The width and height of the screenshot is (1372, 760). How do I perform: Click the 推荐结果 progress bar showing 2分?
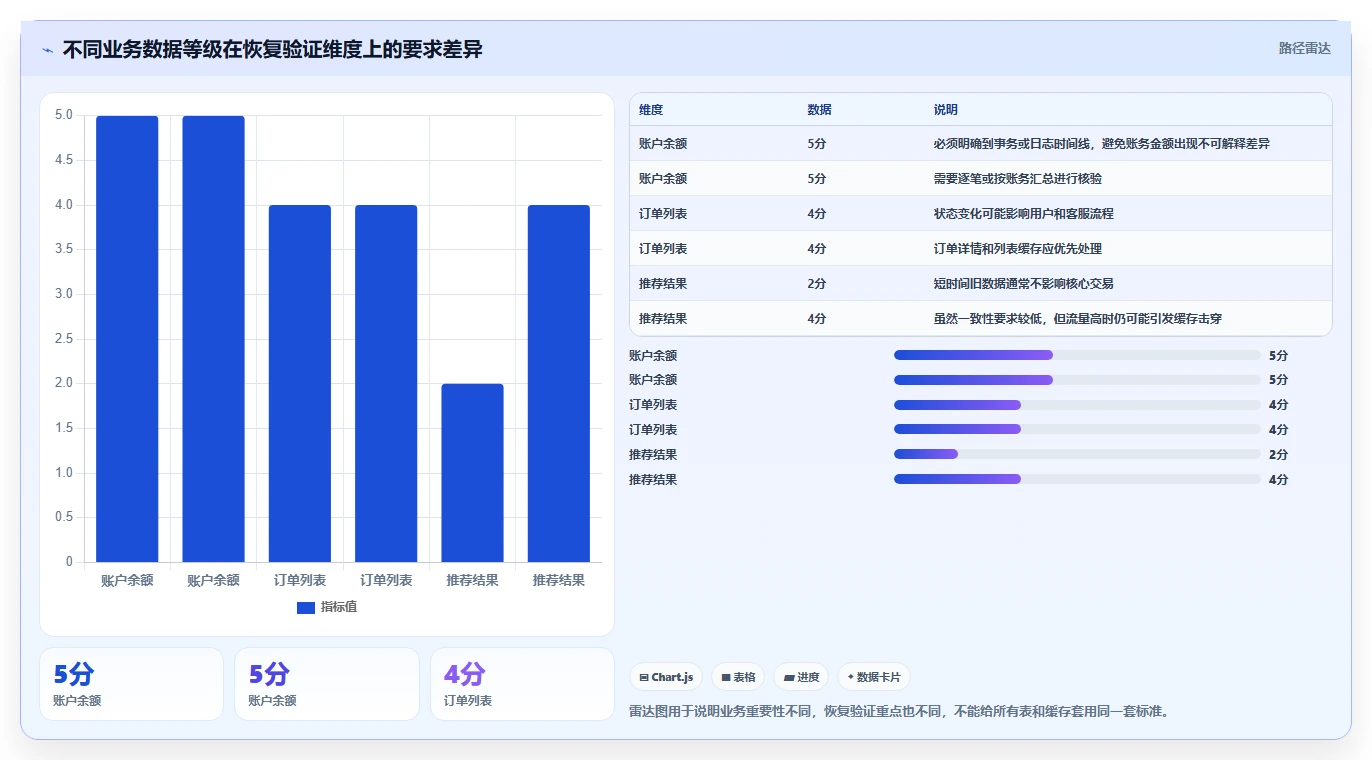click(x=1077, y=455)
